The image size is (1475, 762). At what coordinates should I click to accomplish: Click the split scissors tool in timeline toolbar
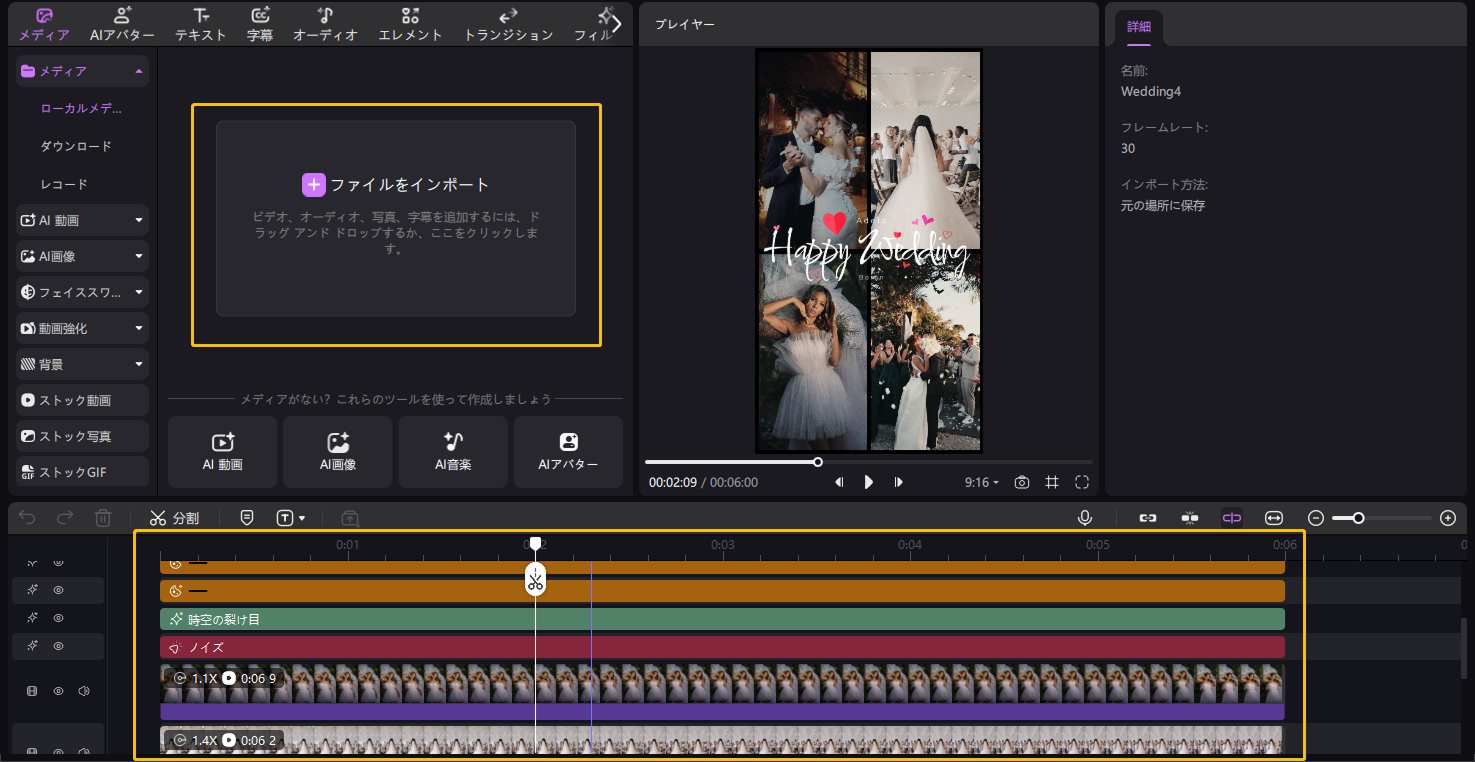point(174,518)
